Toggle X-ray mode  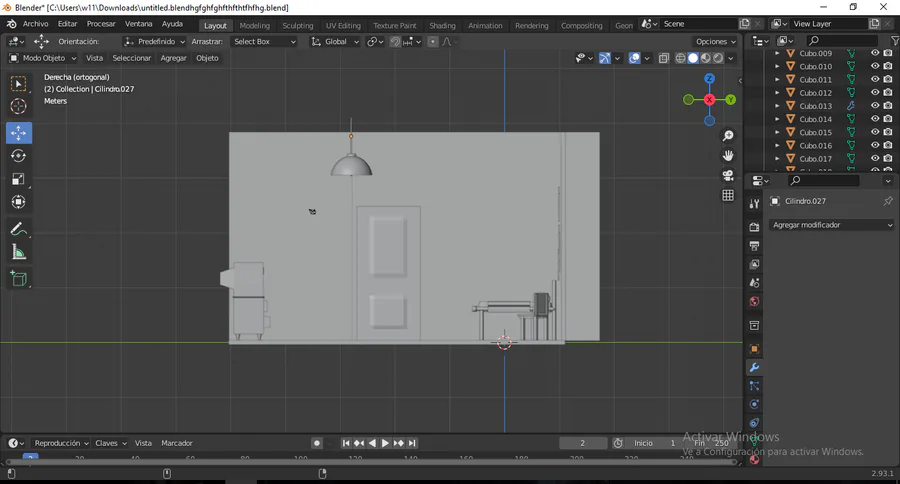664,58
